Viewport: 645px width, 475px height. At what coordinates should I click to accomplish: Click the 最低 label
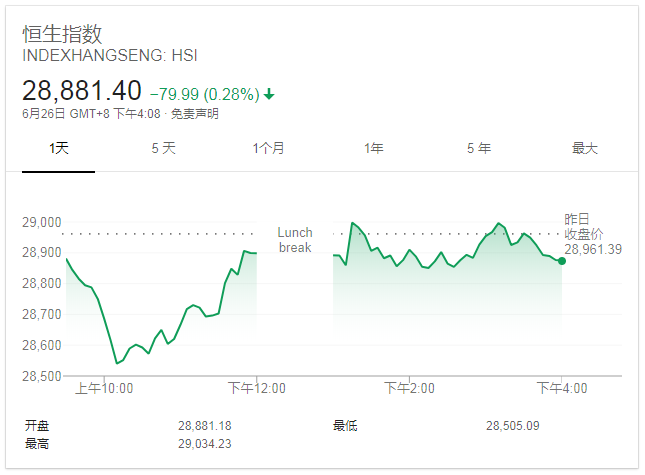pyautogui.click(x=345, y=426)
